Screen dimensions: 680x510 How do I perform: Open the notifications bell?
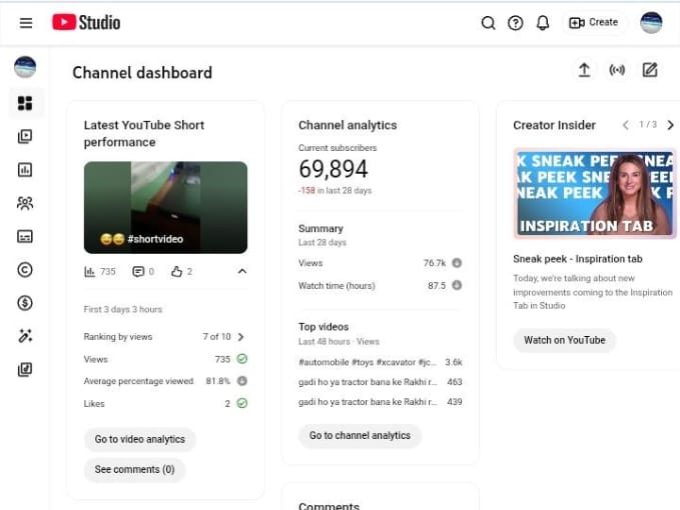[x=543, y=23]
